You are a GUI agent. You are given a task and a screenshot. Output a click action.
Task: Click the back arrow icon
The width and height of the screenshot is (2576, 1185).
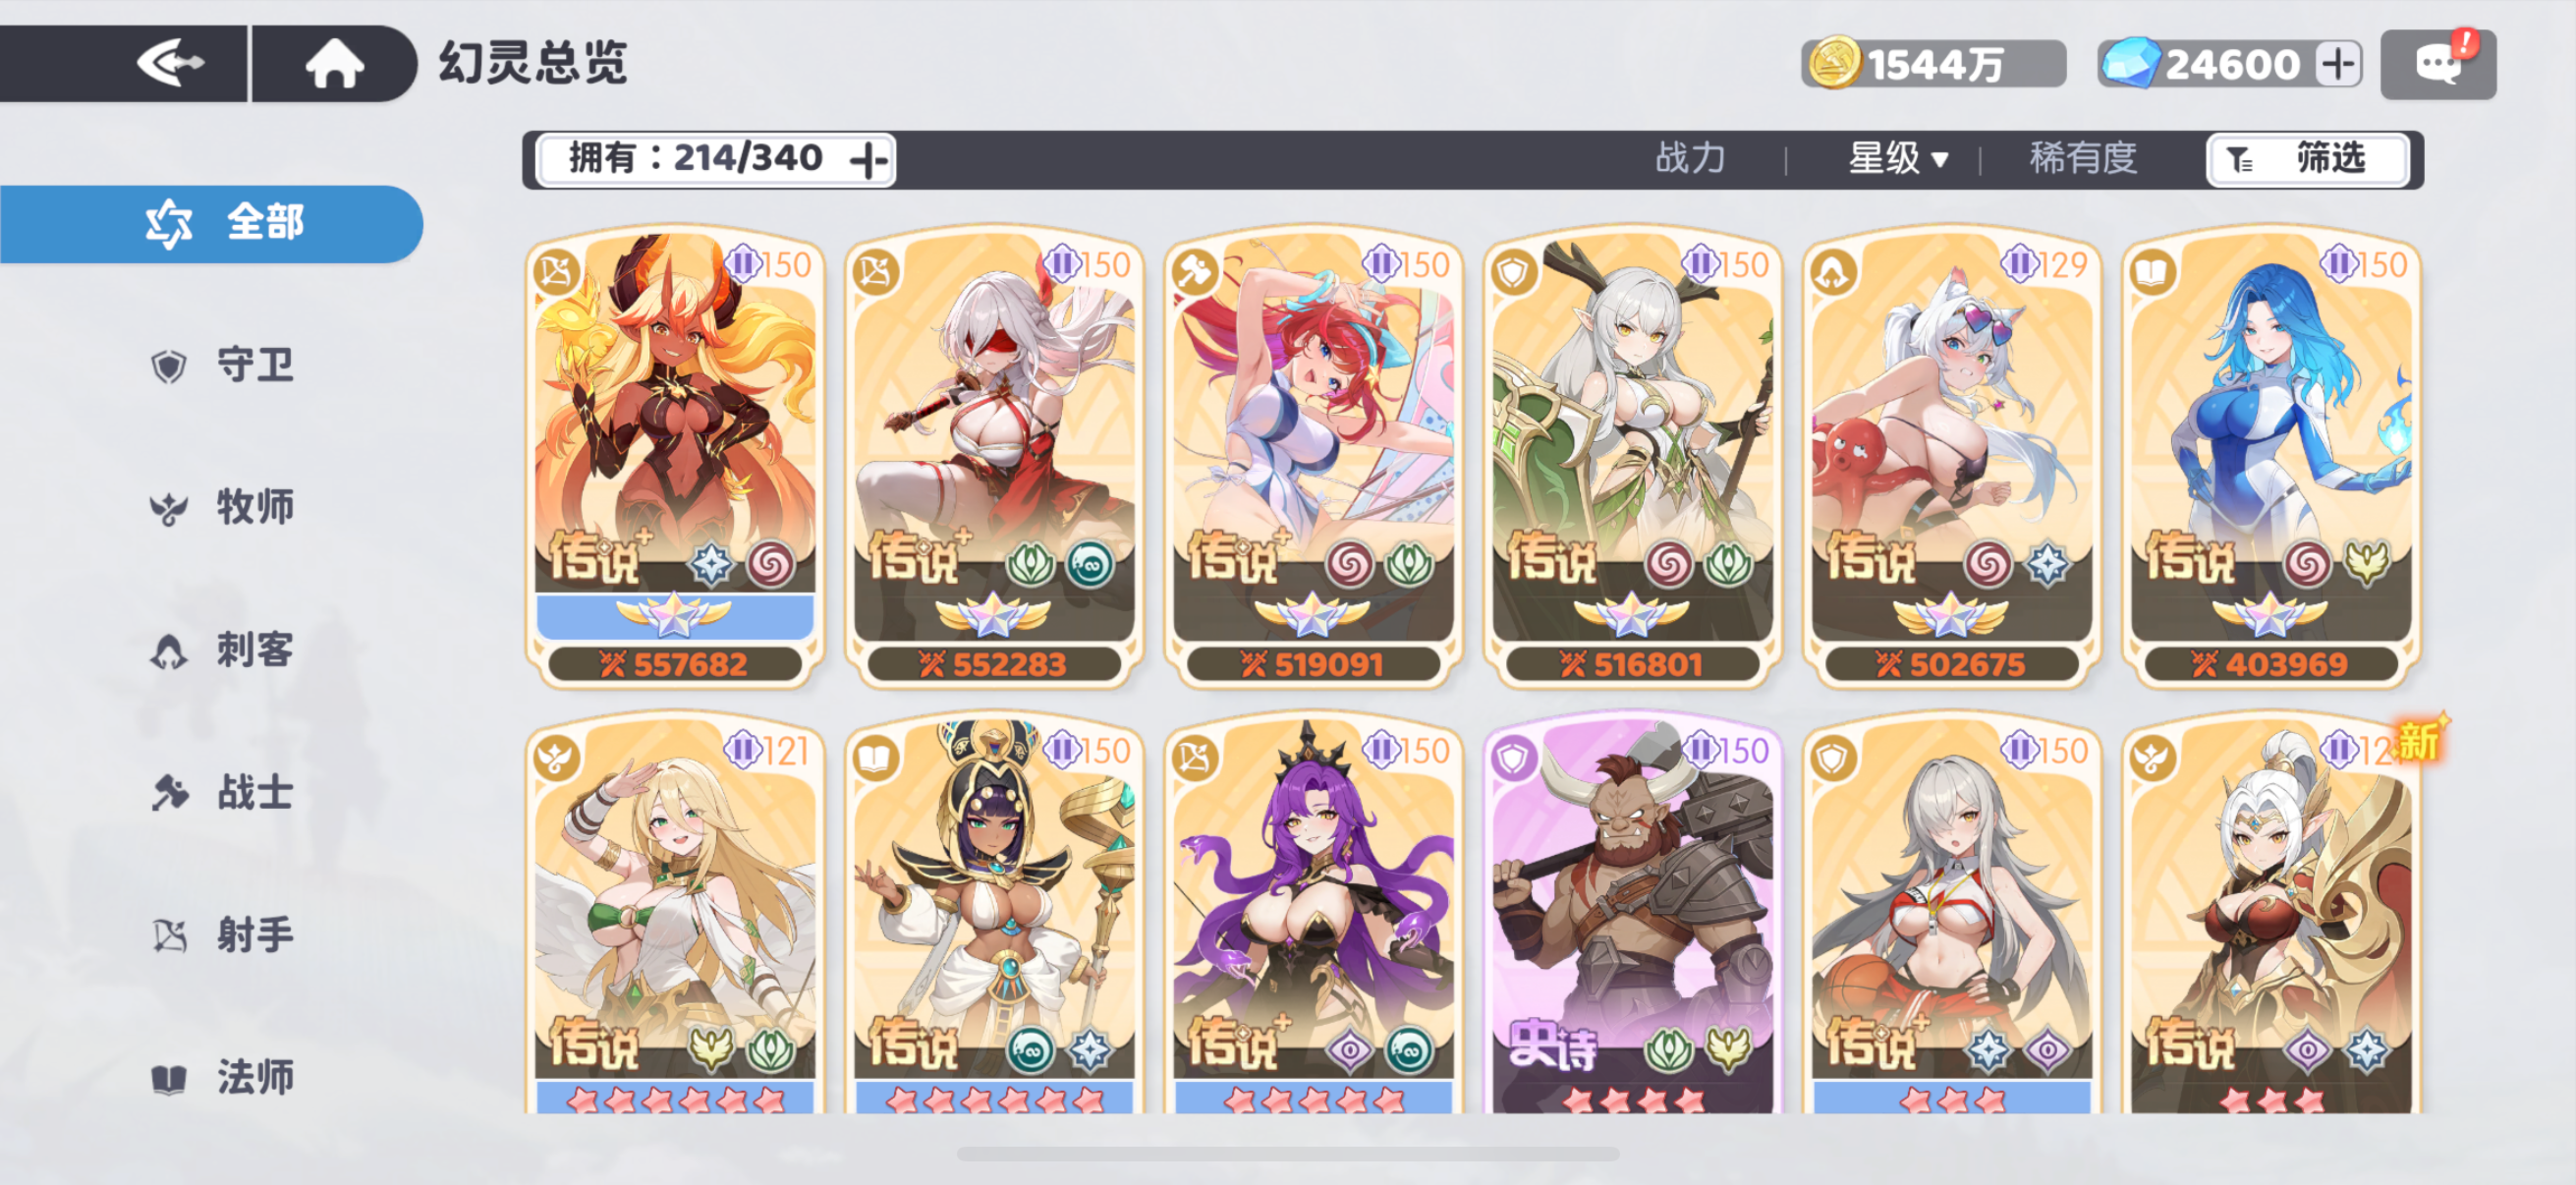[x=170, y=64]
